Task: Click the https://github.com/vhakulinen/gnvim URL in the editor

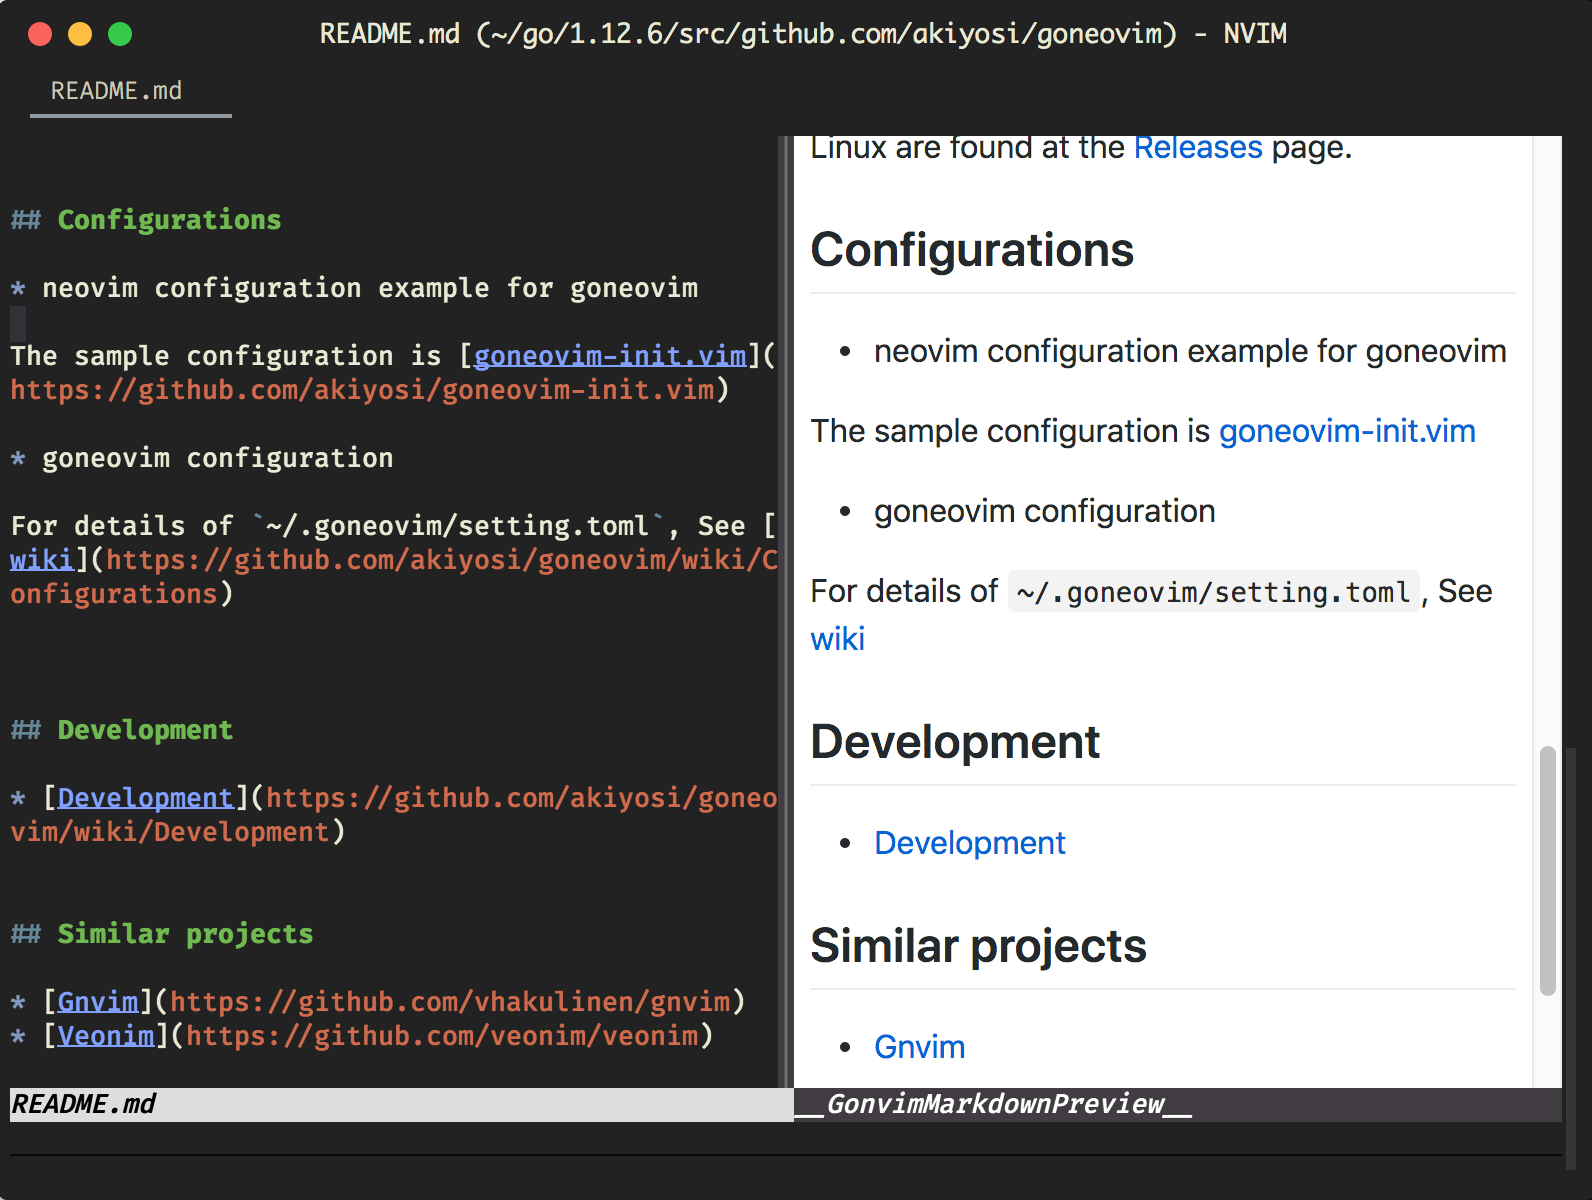Action: click(x=450, y=1002)
